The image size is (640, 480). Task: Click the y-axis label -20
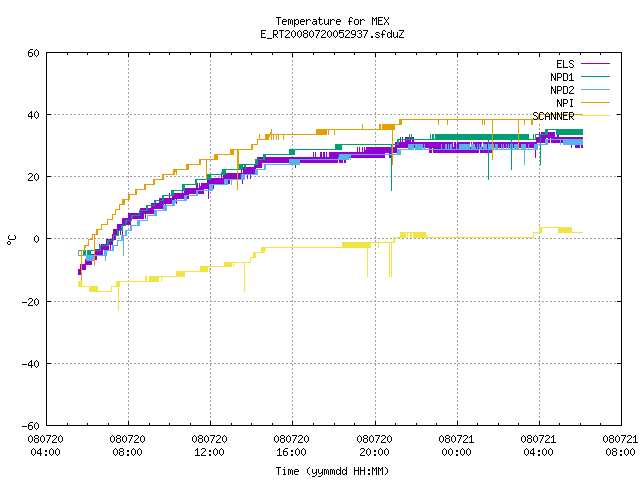pos(31,302)
